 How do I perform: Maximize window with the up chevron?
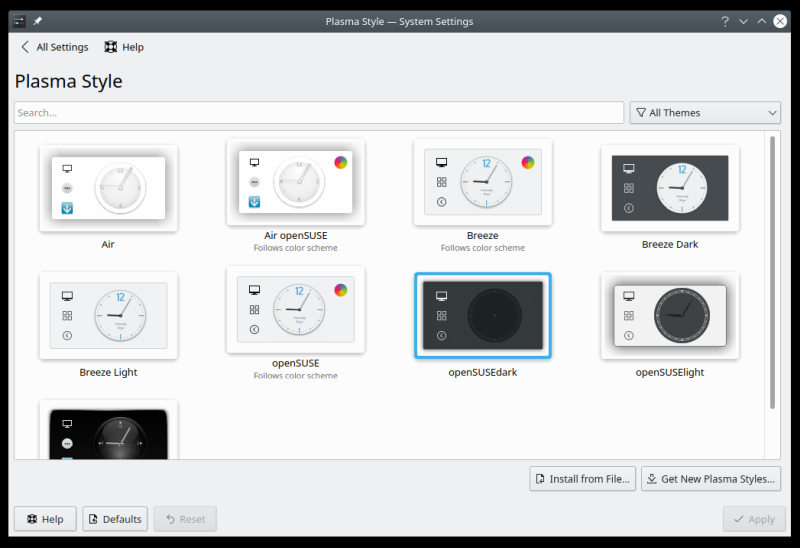(x=762, y=21)
